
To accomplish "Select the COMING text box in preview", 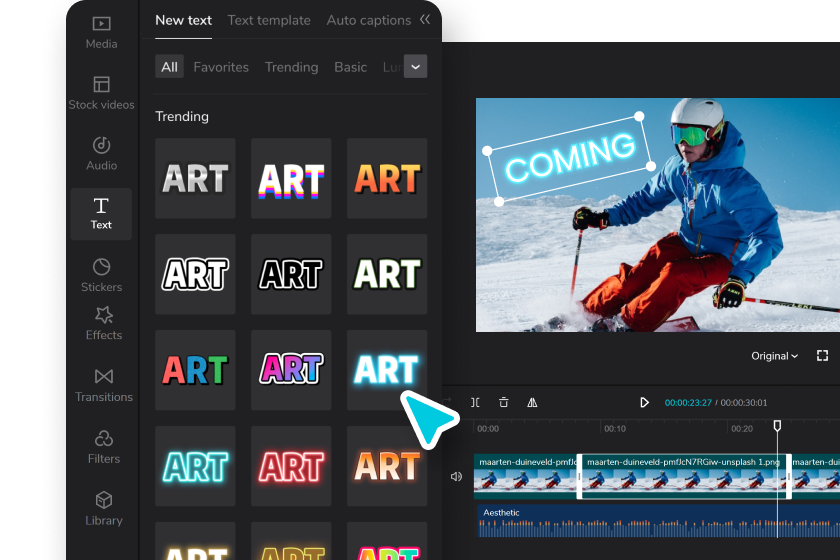I will [569, 159].
